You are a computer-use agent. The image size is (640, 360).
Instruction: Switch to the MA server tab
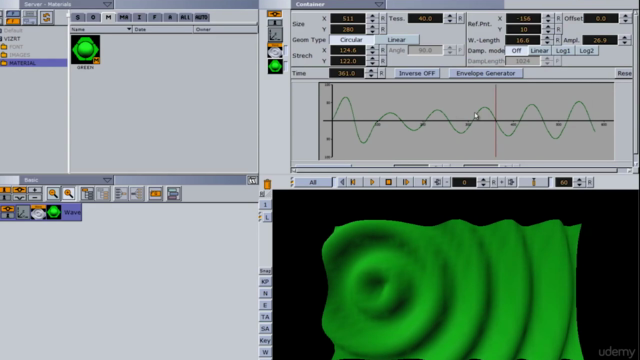124,17
